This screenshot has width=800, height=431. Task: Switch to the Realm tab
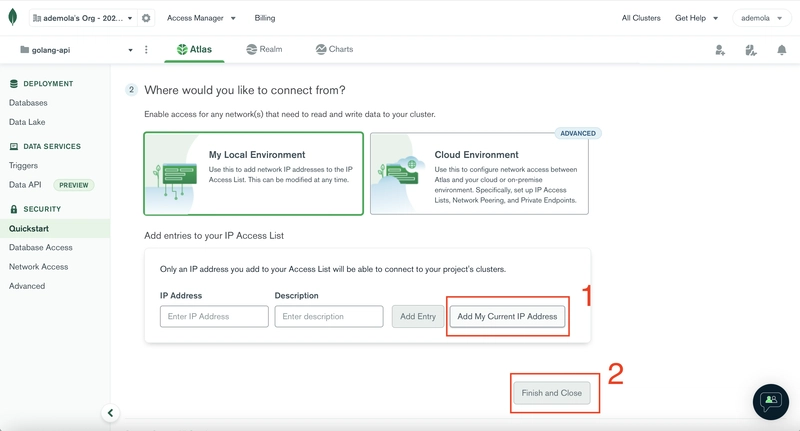point(264,49)
